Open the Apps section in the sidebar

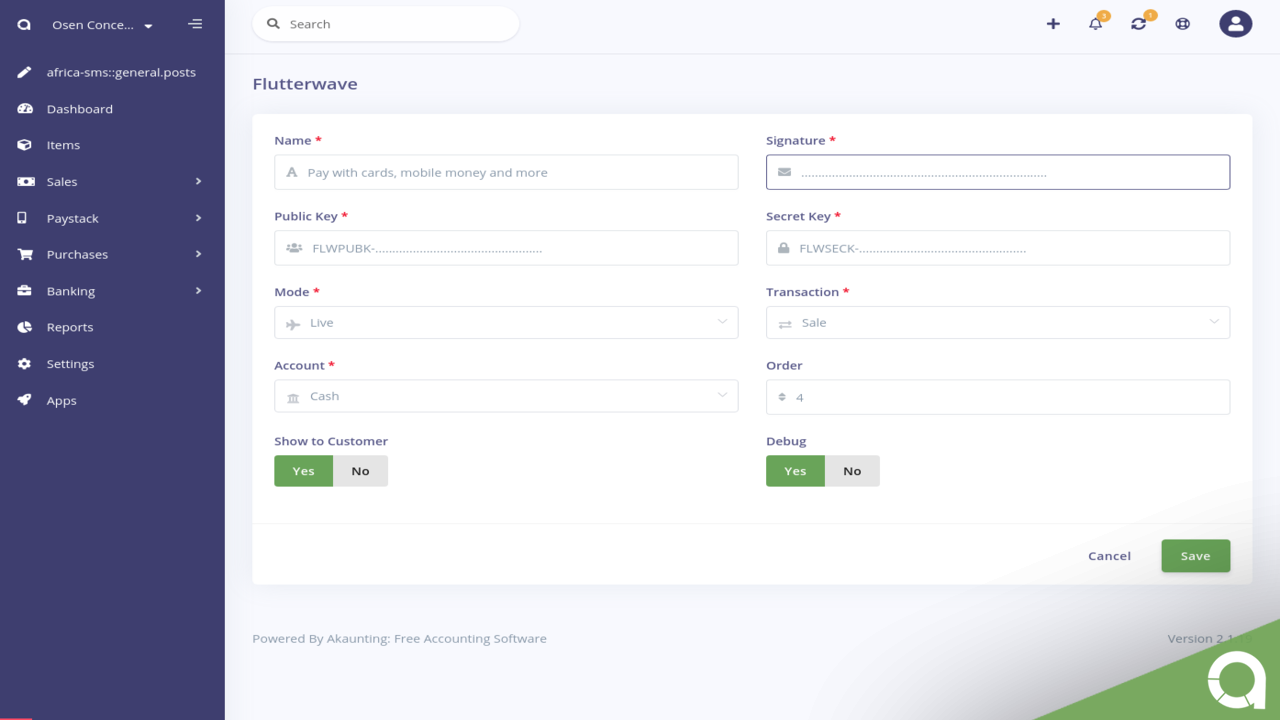coord(61,399)
